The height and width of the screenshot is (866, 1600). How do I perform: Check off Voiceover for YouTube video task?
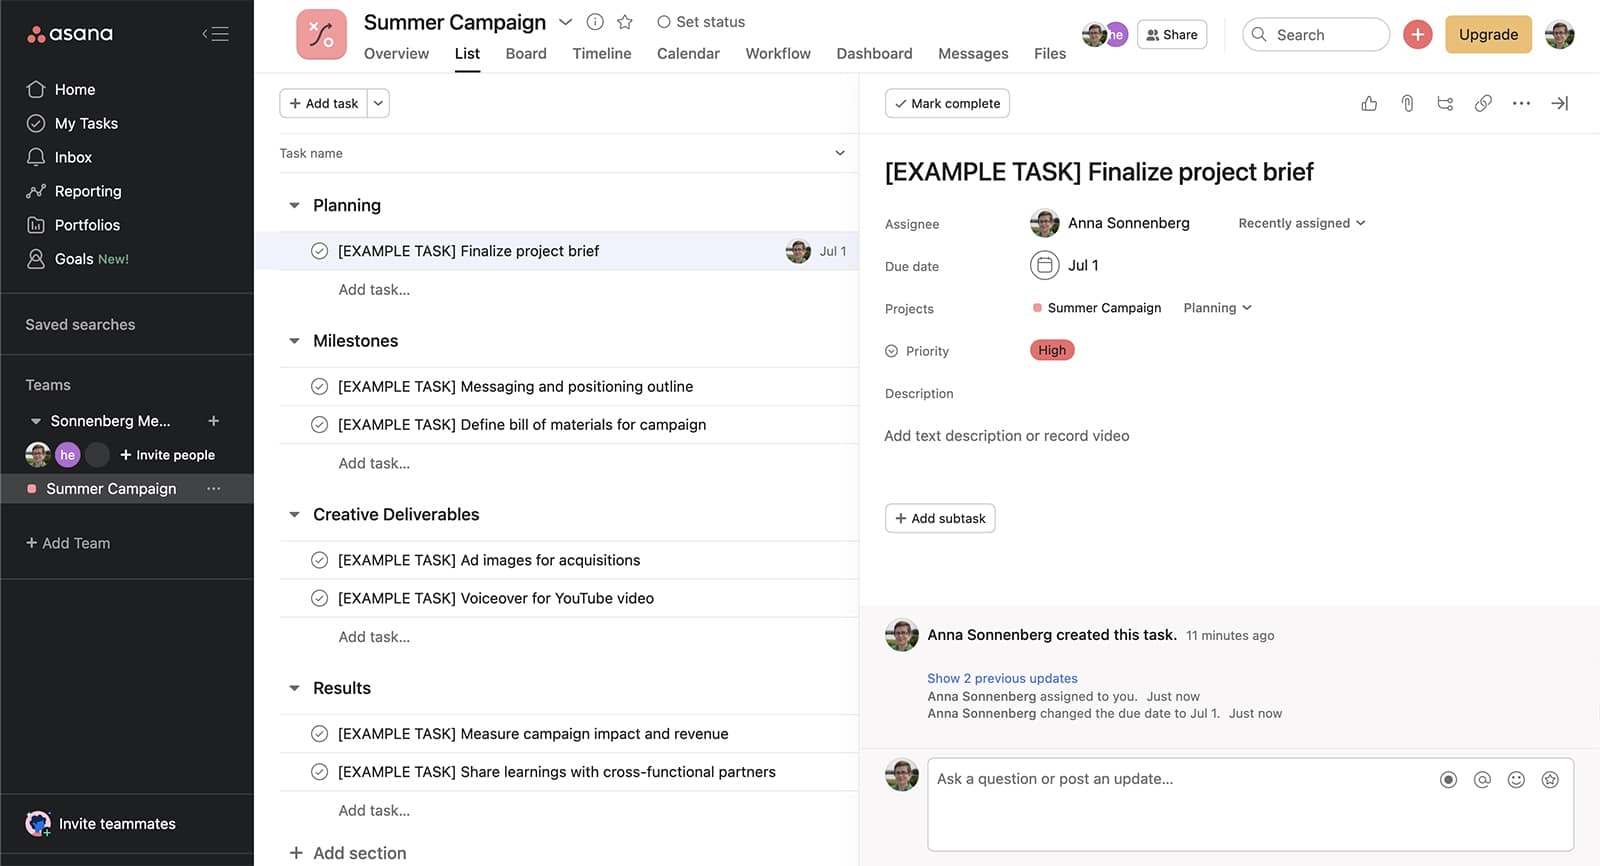pos(319,599)
